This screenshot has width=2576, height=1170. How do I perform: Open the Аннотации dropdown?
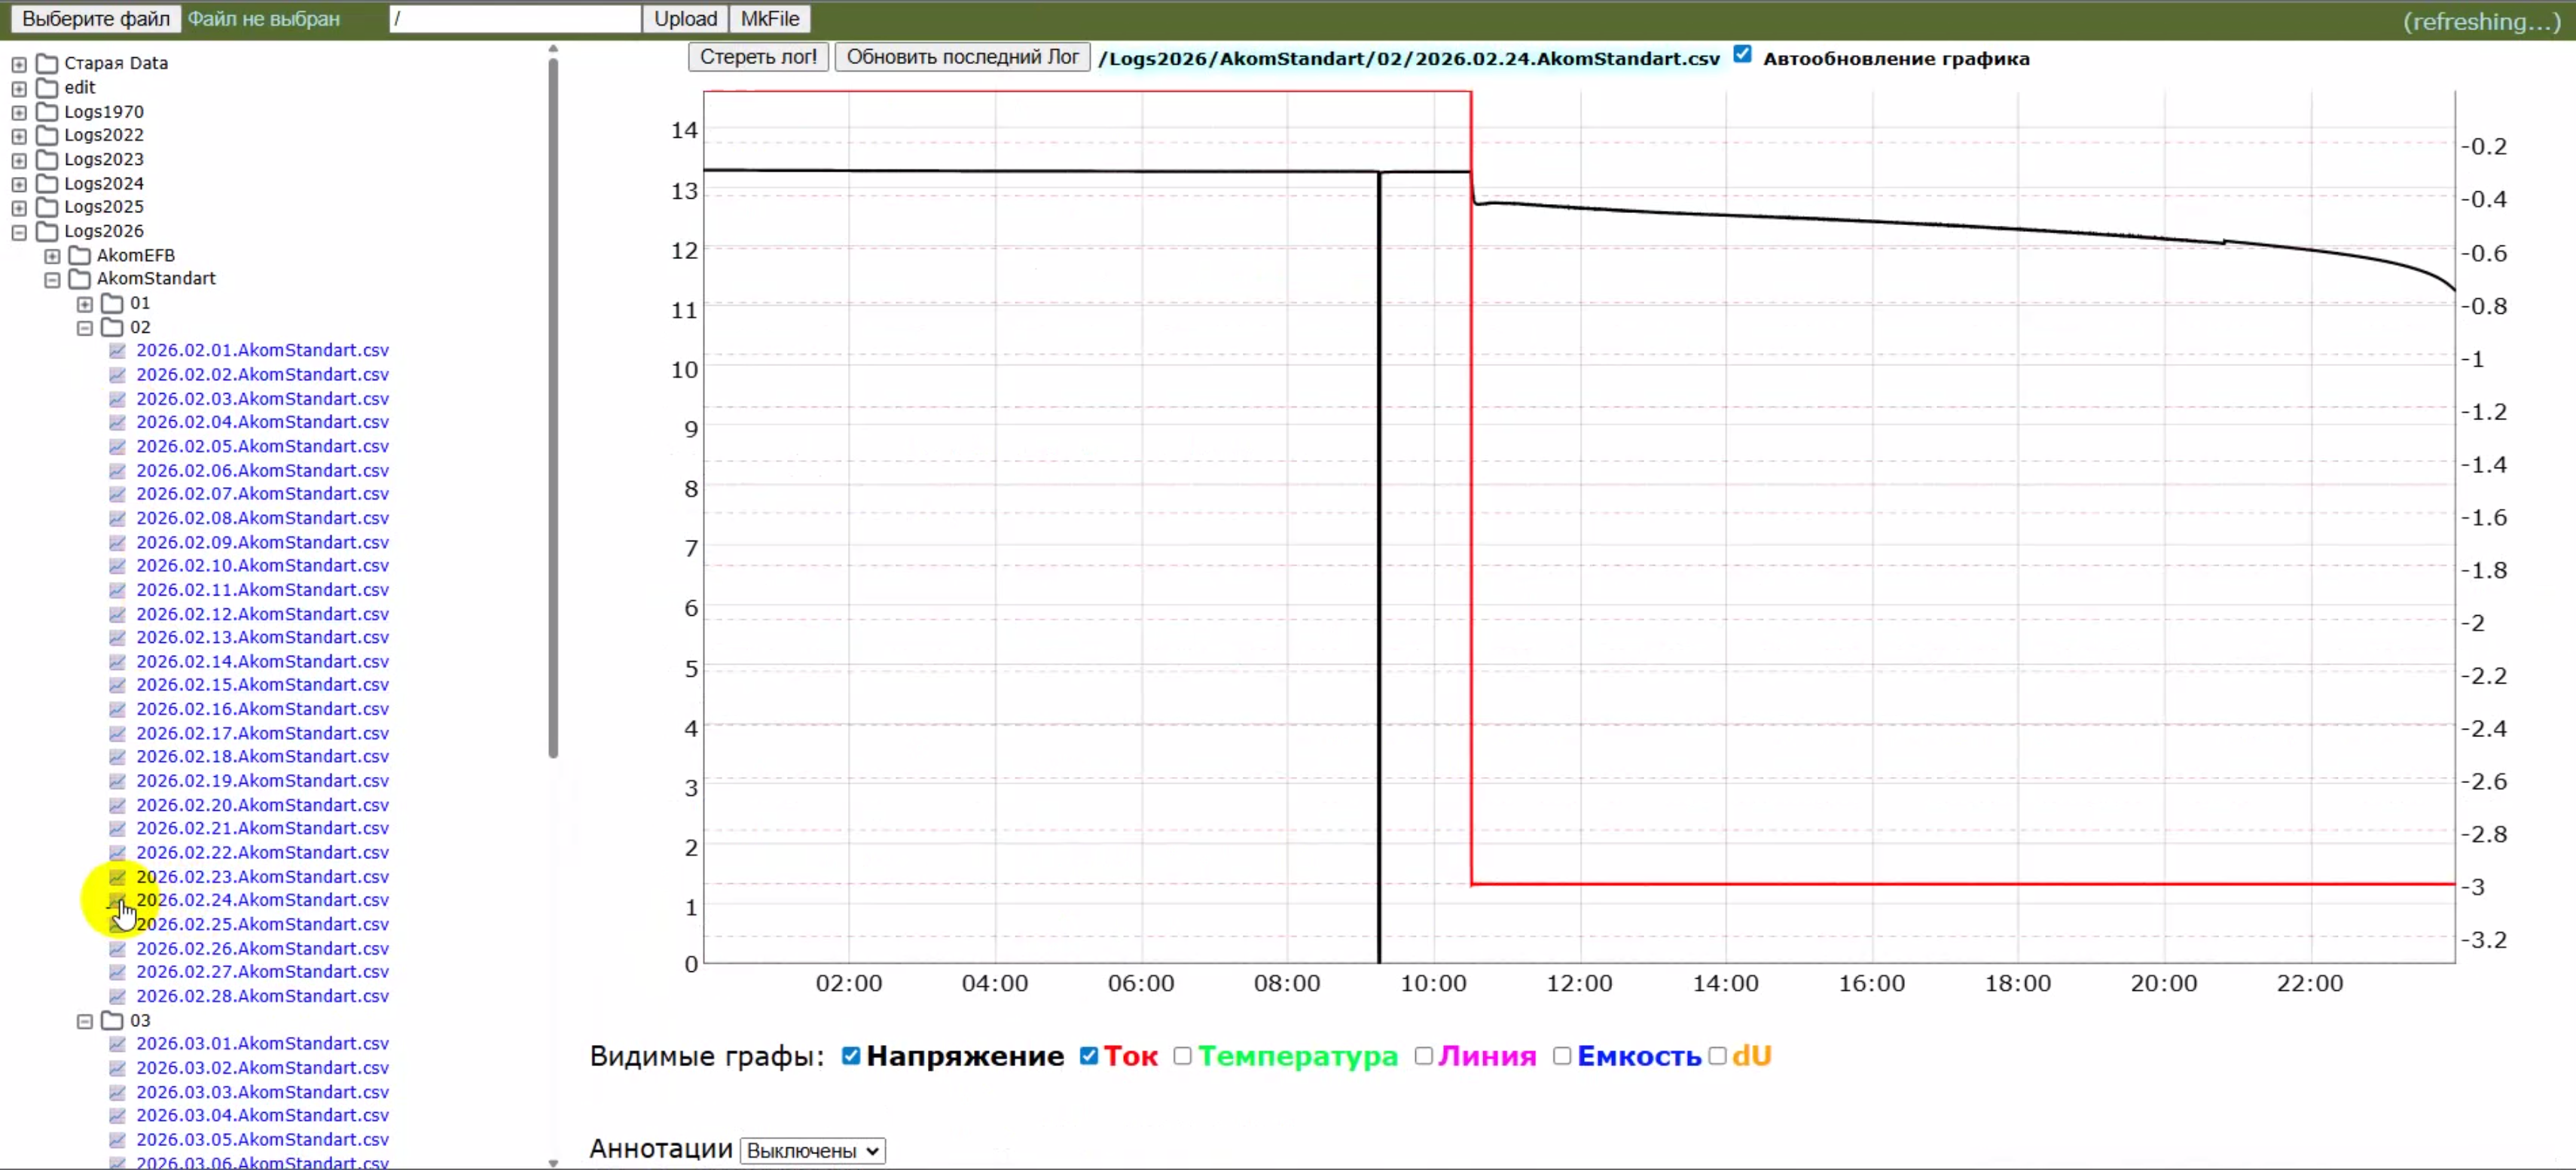point(812,1151)
